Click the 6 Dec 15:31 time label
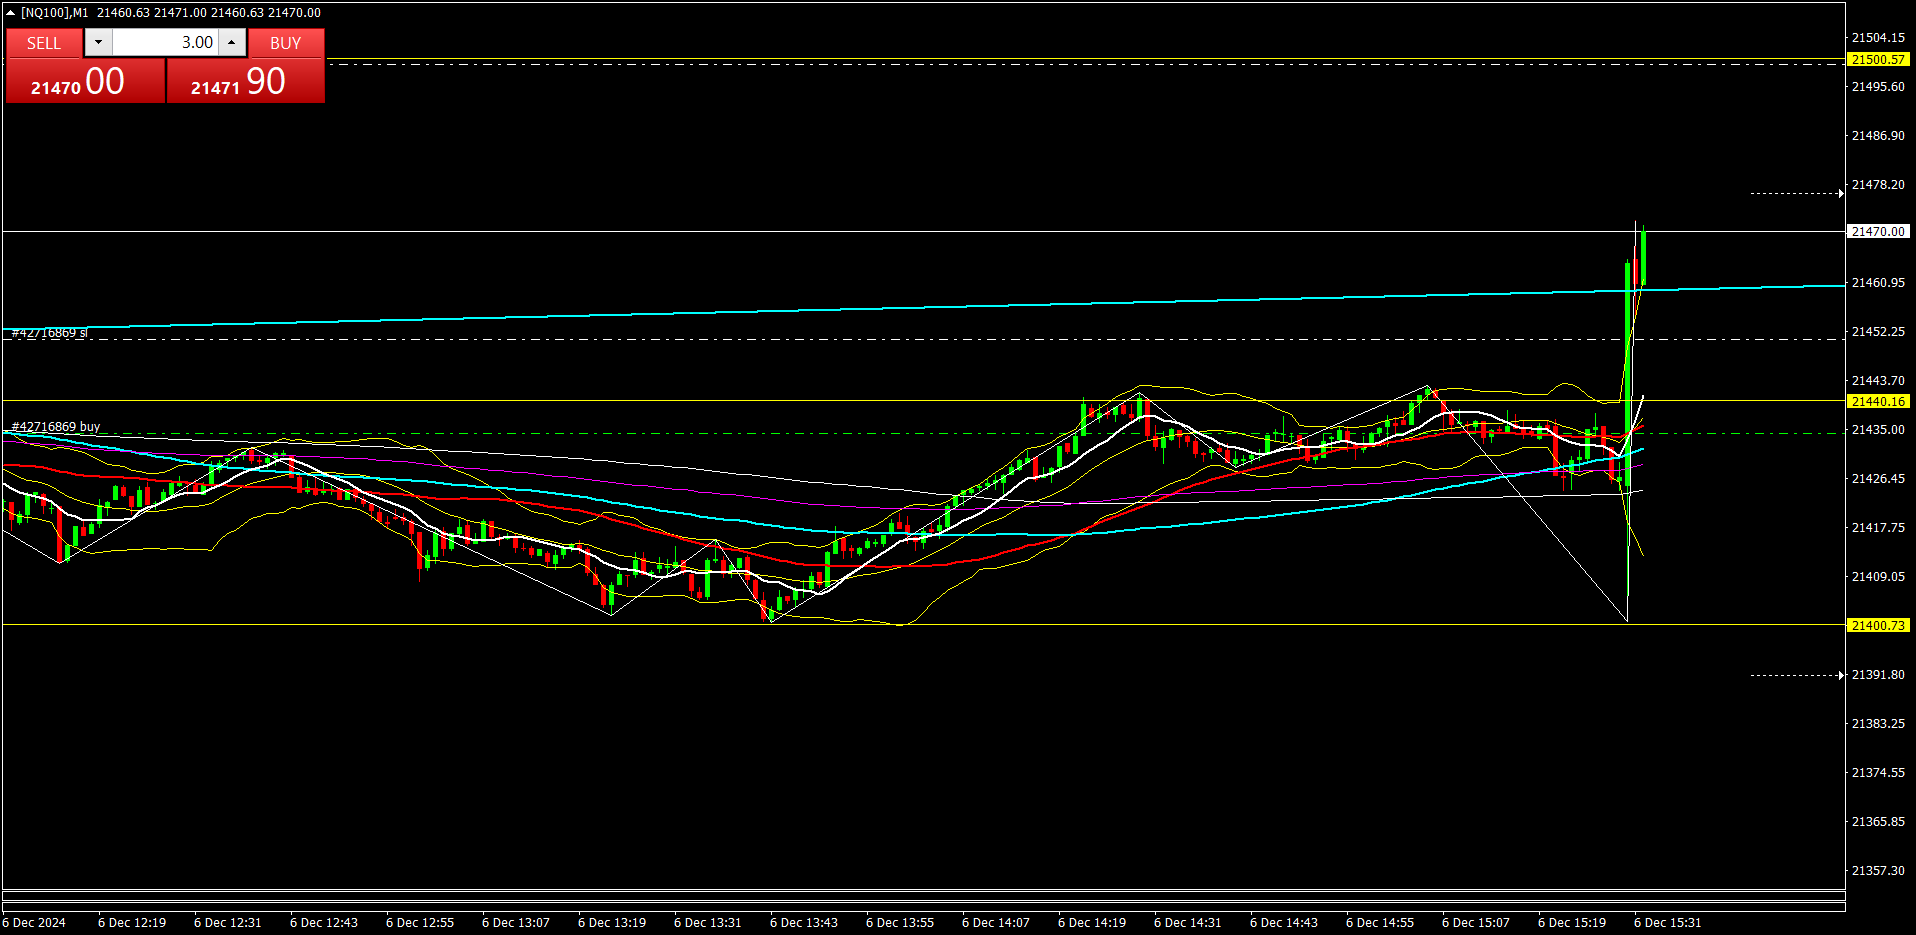 pyautogui.click(x=1667, y=922)
